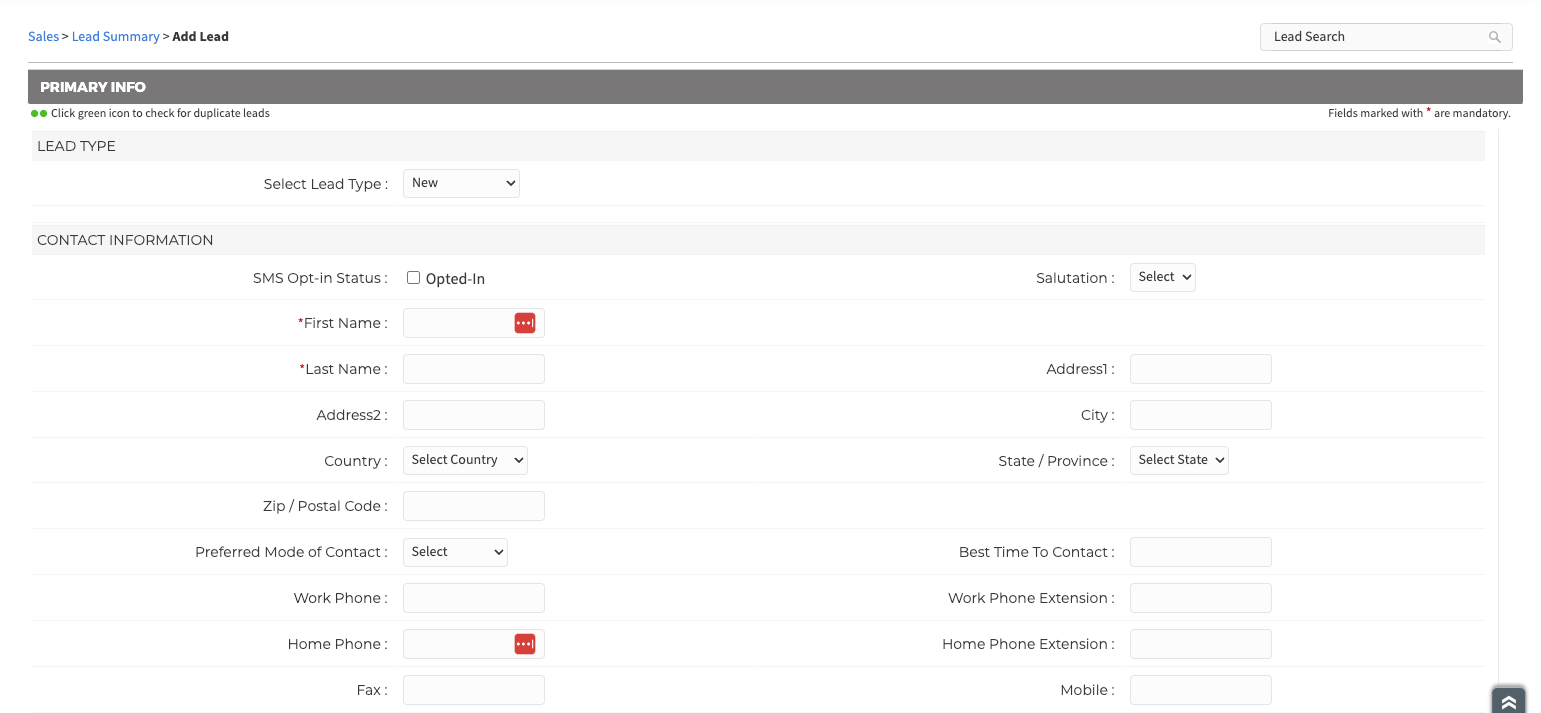Click the magnifier icon in Lead Search
This screenshot has width=1541, height=713.
click(x=1494, y=37)
